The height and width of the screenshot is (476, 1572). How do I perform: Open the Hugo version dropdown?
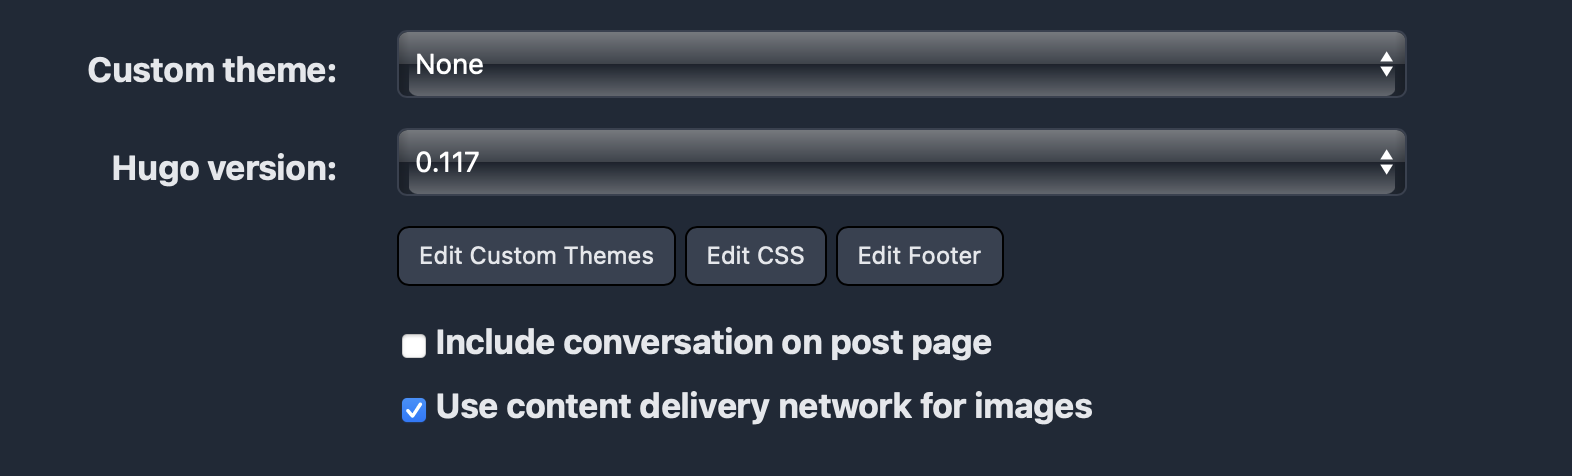click(x=902, y=162)
